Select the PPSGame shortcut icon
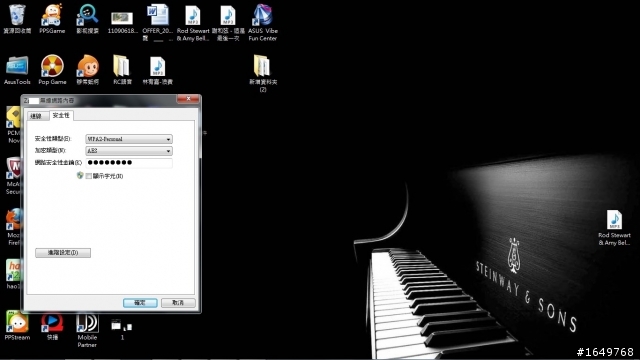Screen dimensions: 640x360 point(52,19)
